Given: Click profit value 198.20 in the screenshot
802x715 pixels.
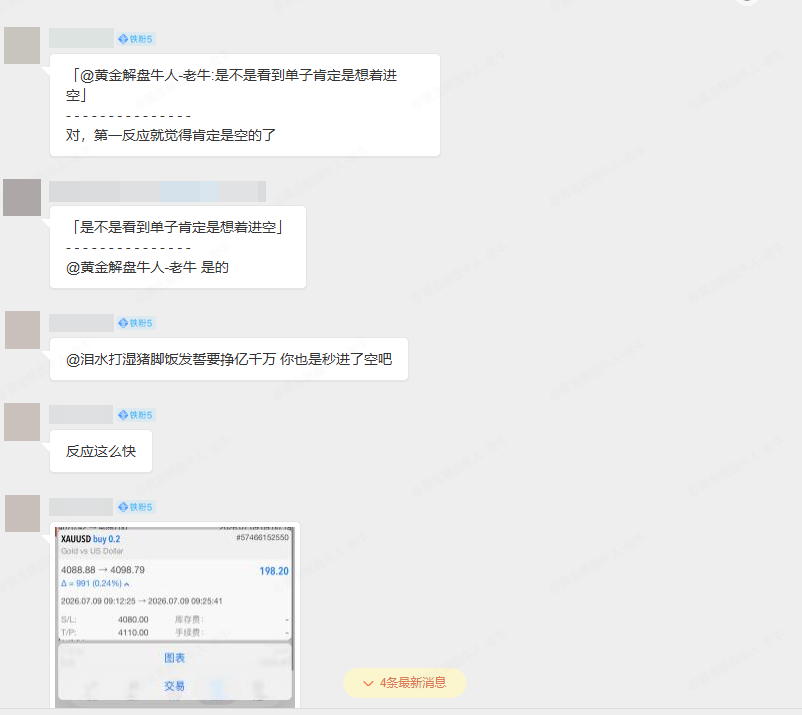Looking at the screenshot, I should [x=274, y=571].
